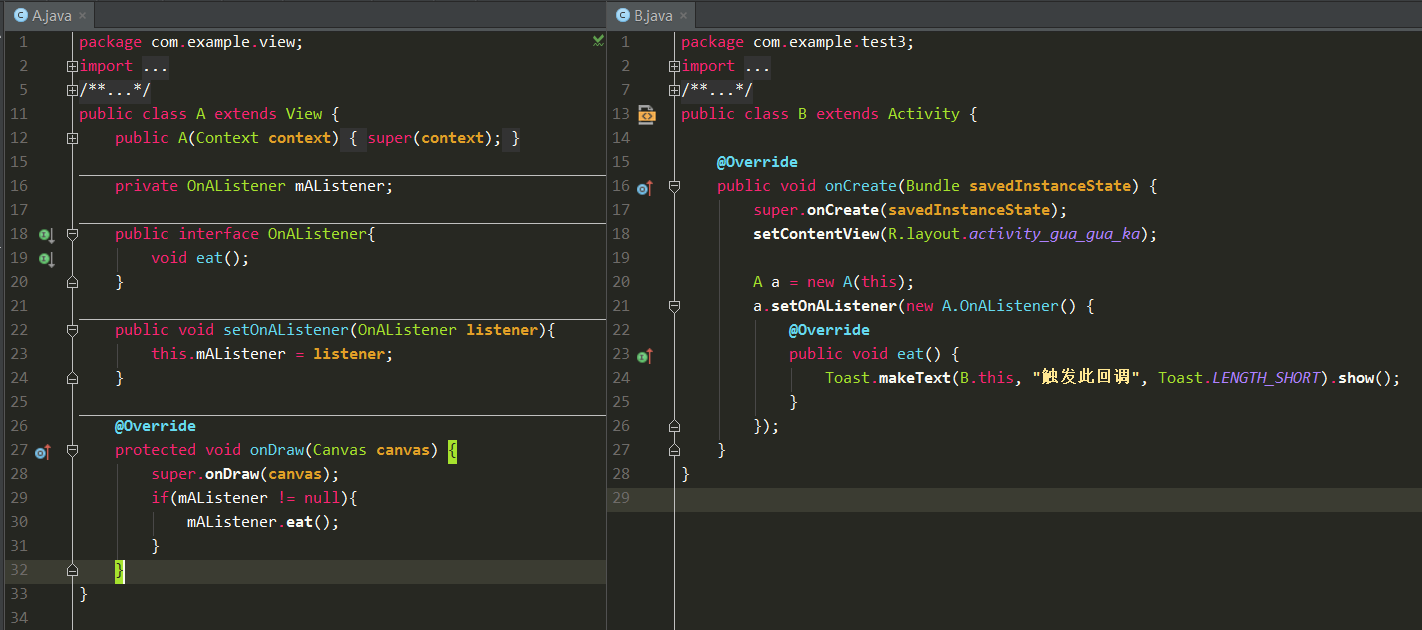Image resolution: width=1422 pixels, height=630 pixels.
Task: Click 'mAListener' field declaration on line 16
Action: (340, 186)
